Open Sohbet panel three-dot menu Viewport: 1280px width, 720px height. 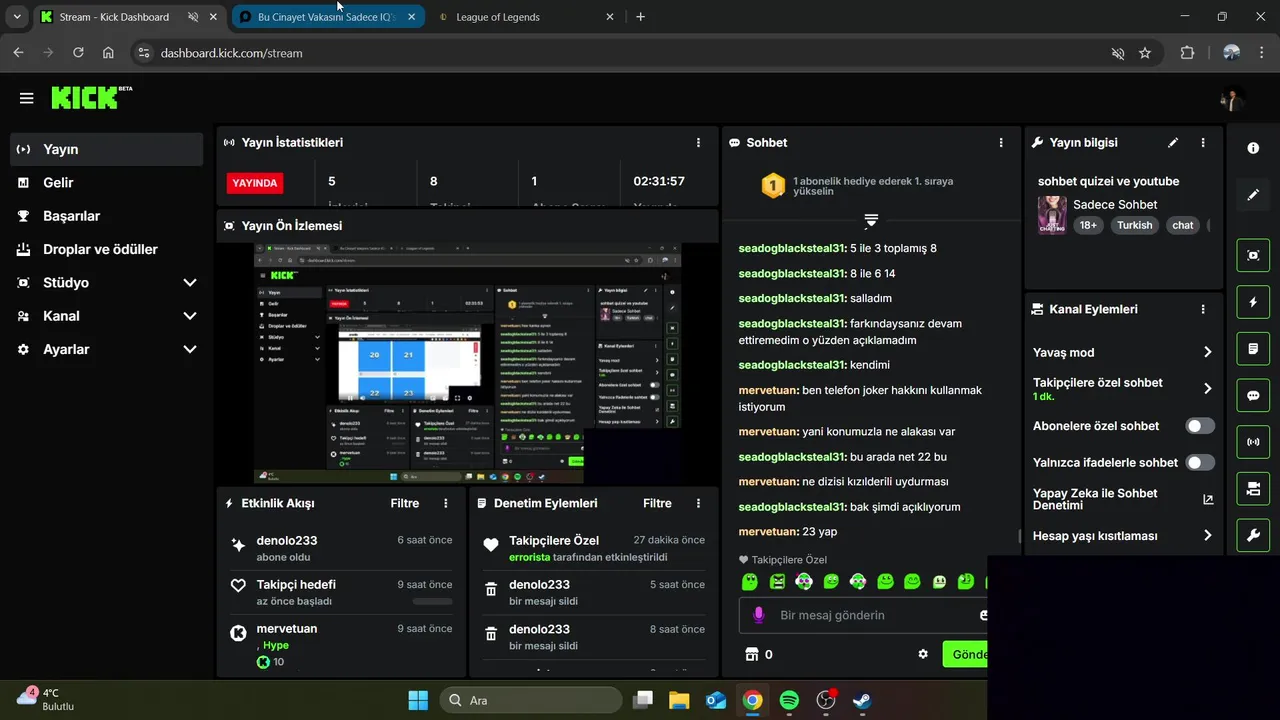point(1001,143)
